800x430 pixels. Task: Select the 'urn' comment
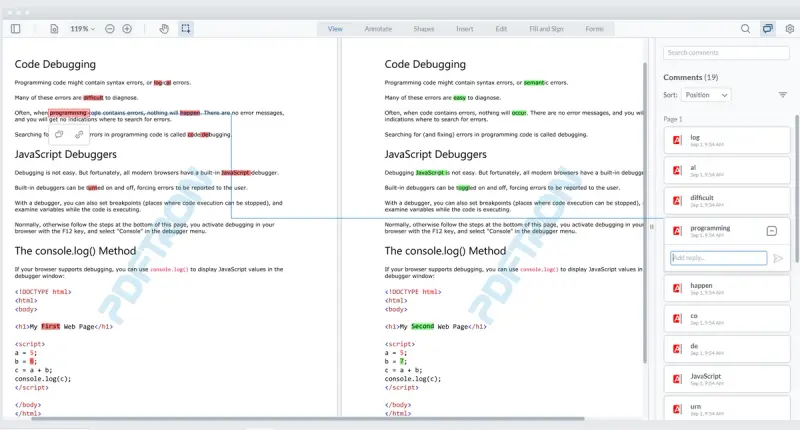pos(727,408)
